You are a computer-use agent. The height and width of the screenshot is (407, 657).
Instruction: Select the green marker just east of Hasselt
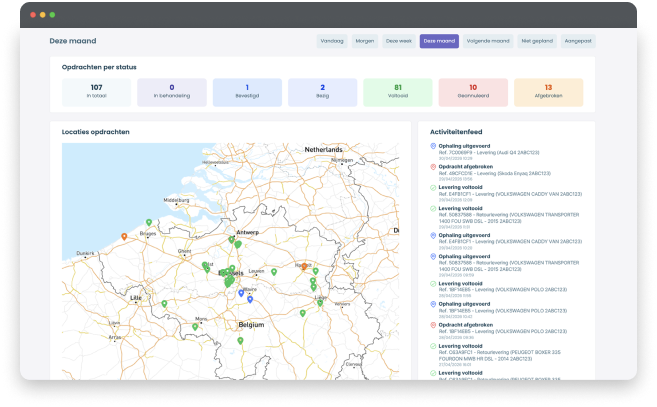[316, 271]
